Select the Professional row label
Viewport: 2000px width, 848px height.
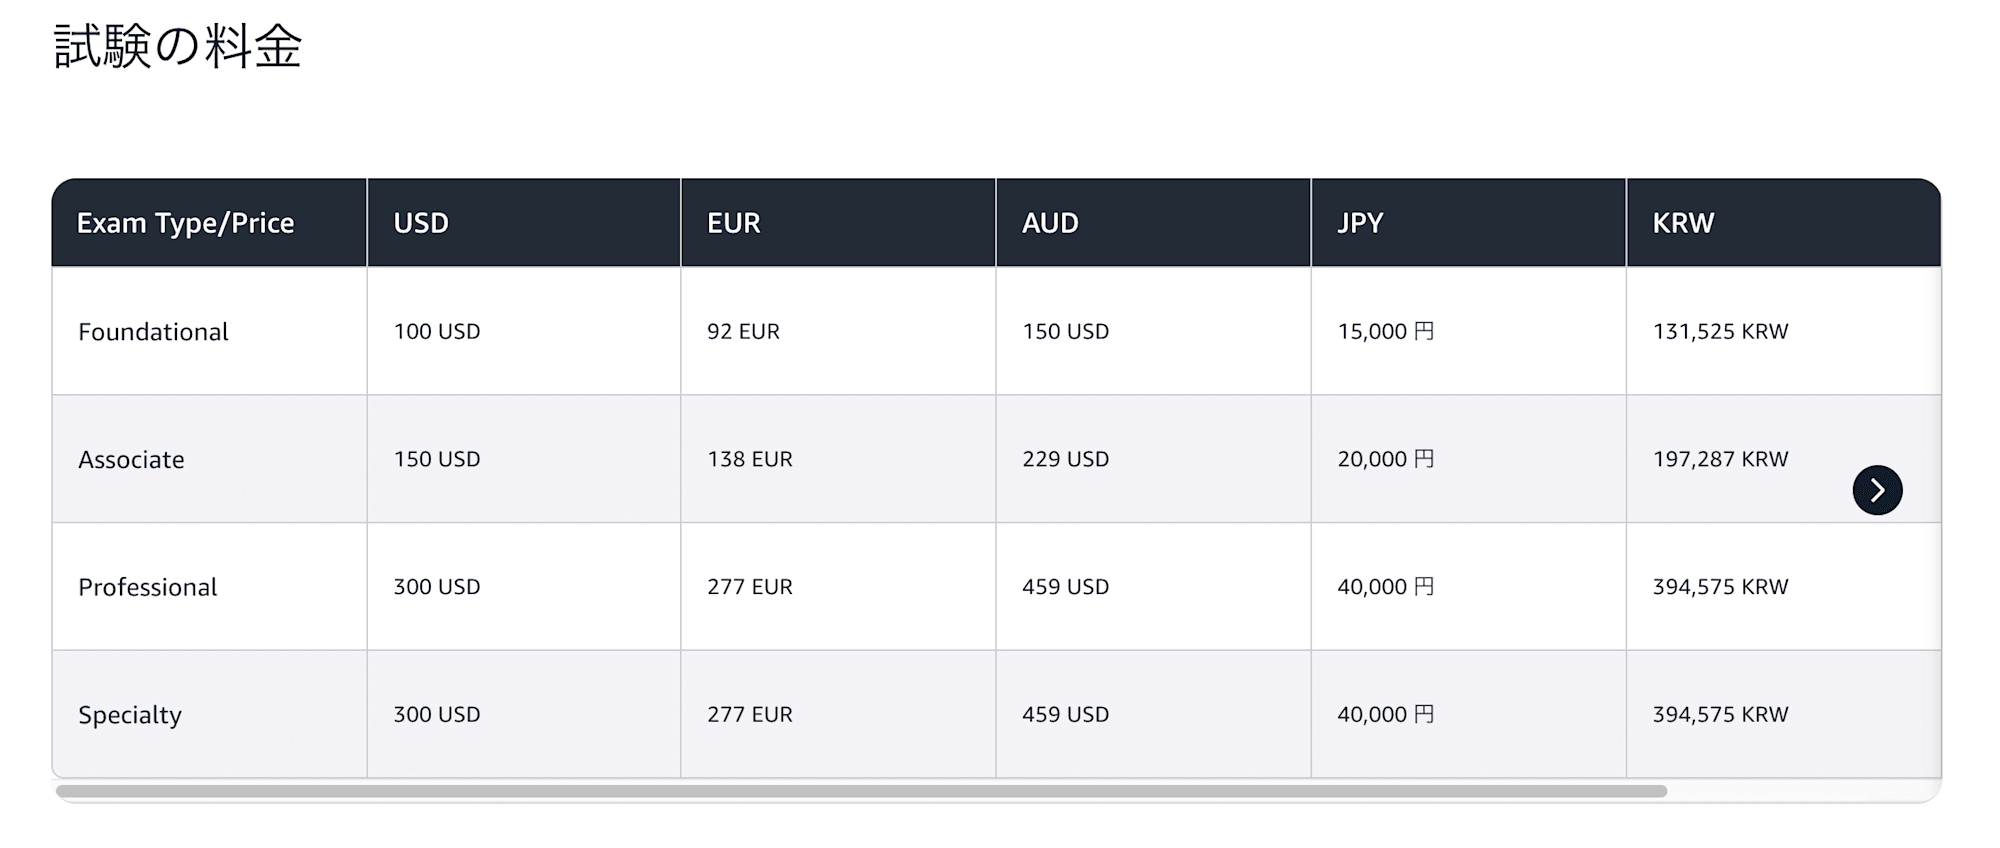point(147,587)
